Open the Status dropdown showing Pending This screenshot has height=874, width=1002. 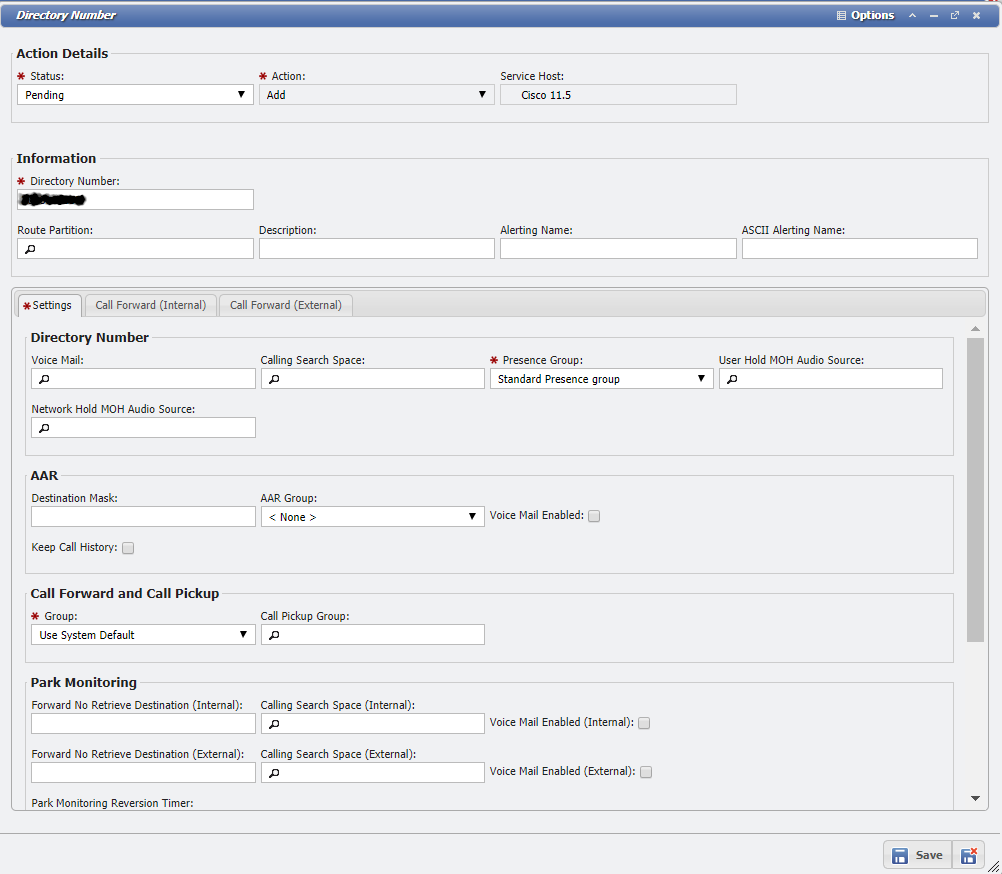135,95
